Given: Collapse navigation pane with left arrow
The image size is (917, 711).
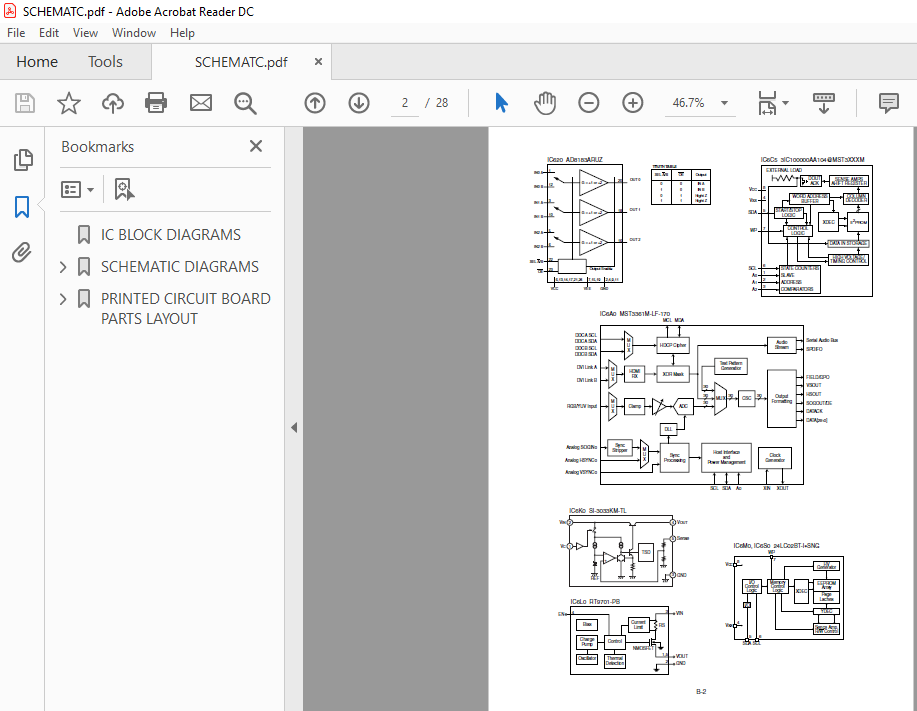Looking at the screenshot, I should (294, 427).
